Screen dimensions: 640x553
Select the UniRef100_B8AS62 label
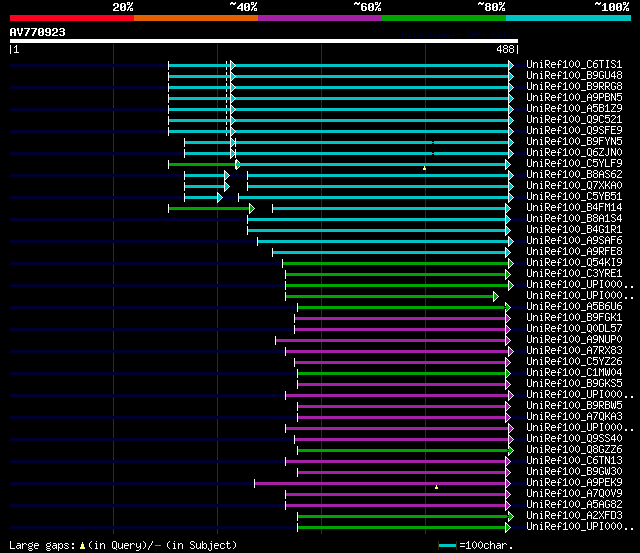tap(574, 175)
